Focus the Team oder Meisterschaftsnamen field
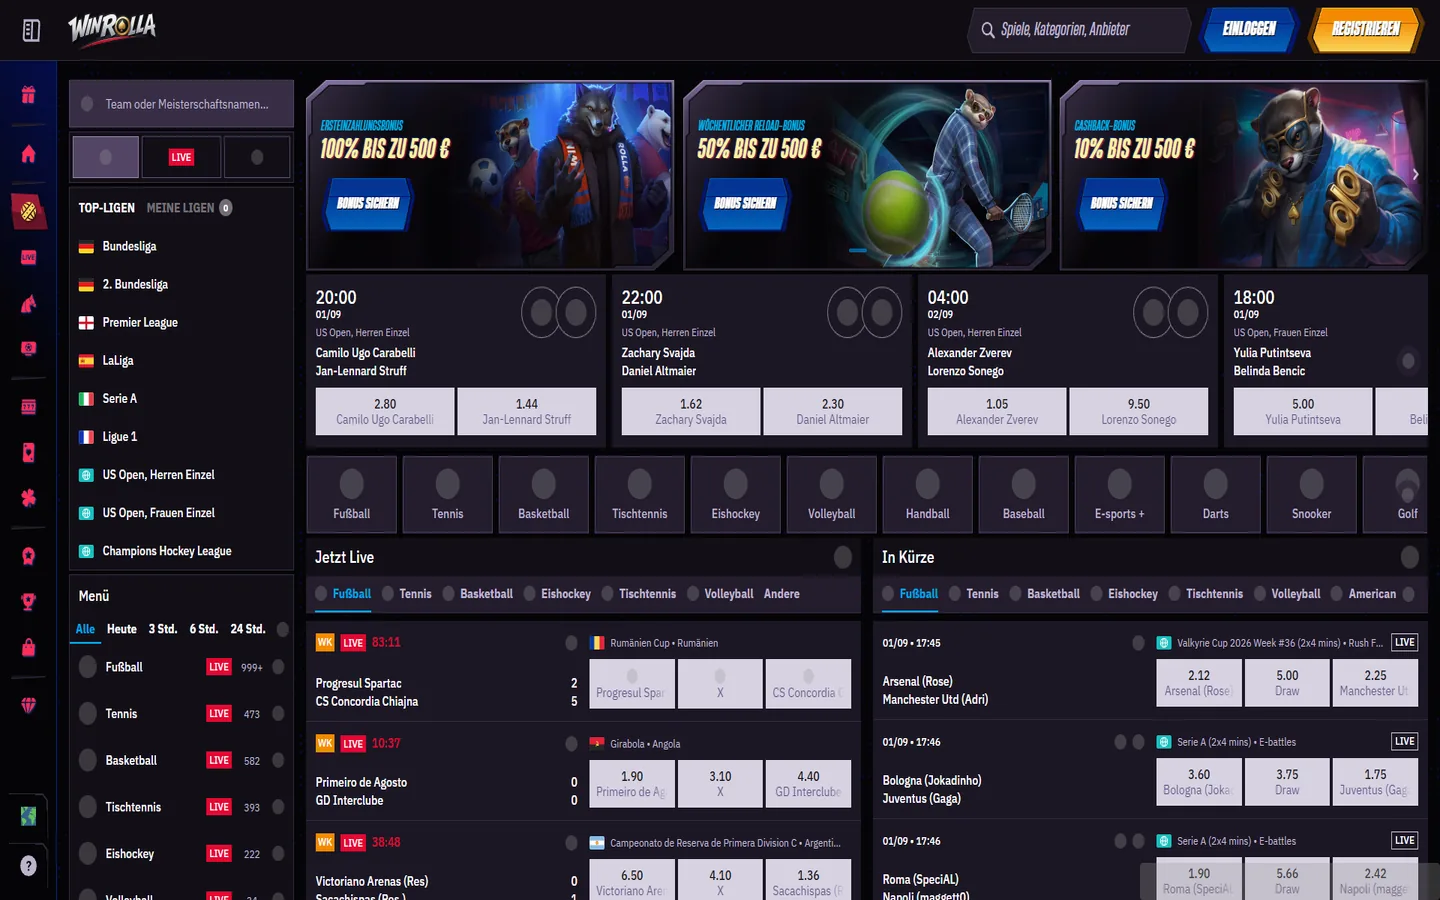Screen dimensions: 1440x900 pos(181,104)
